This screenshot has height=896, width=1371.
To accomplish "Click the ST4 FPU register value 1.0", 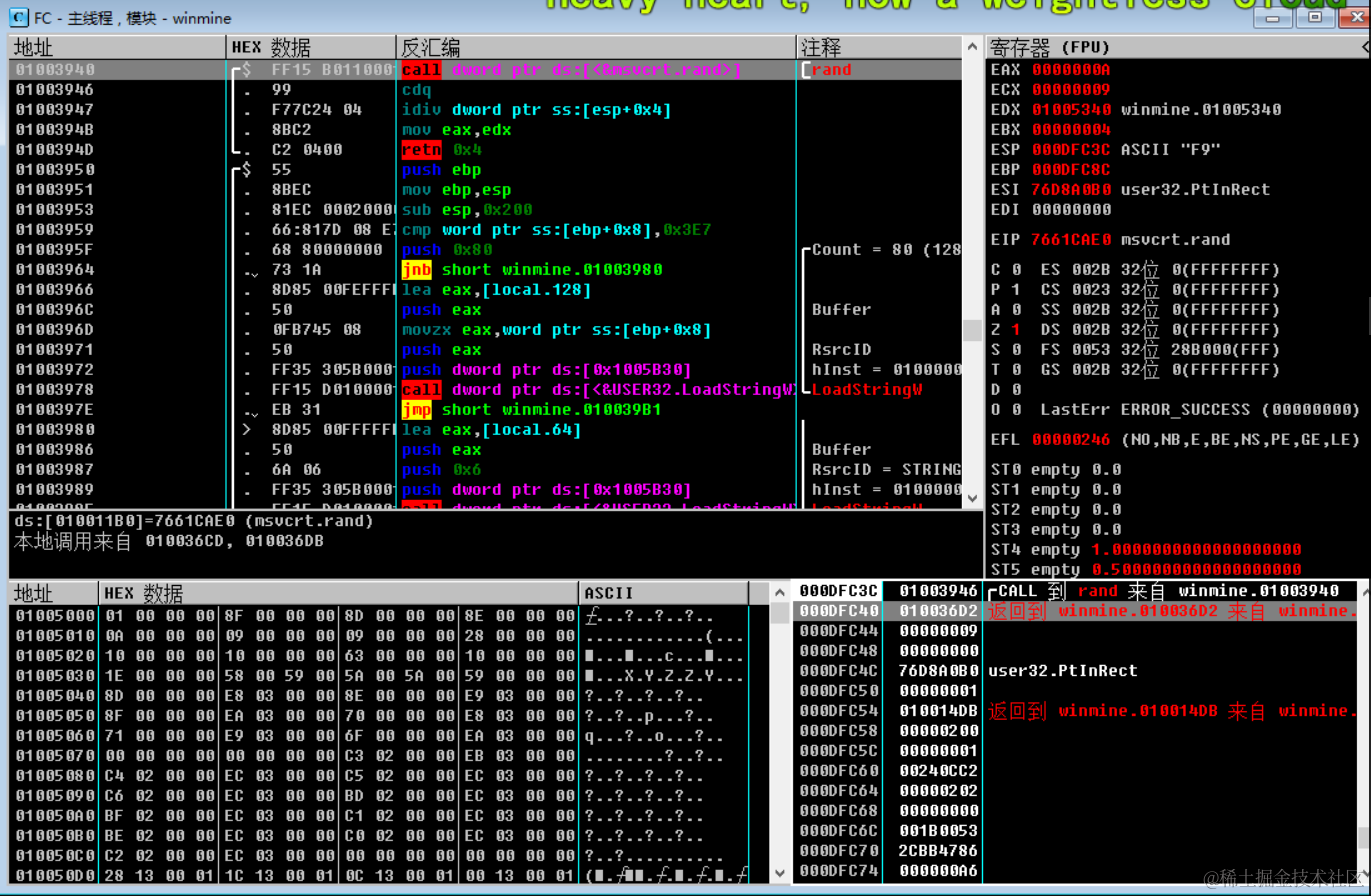I will pos(1196,550).
